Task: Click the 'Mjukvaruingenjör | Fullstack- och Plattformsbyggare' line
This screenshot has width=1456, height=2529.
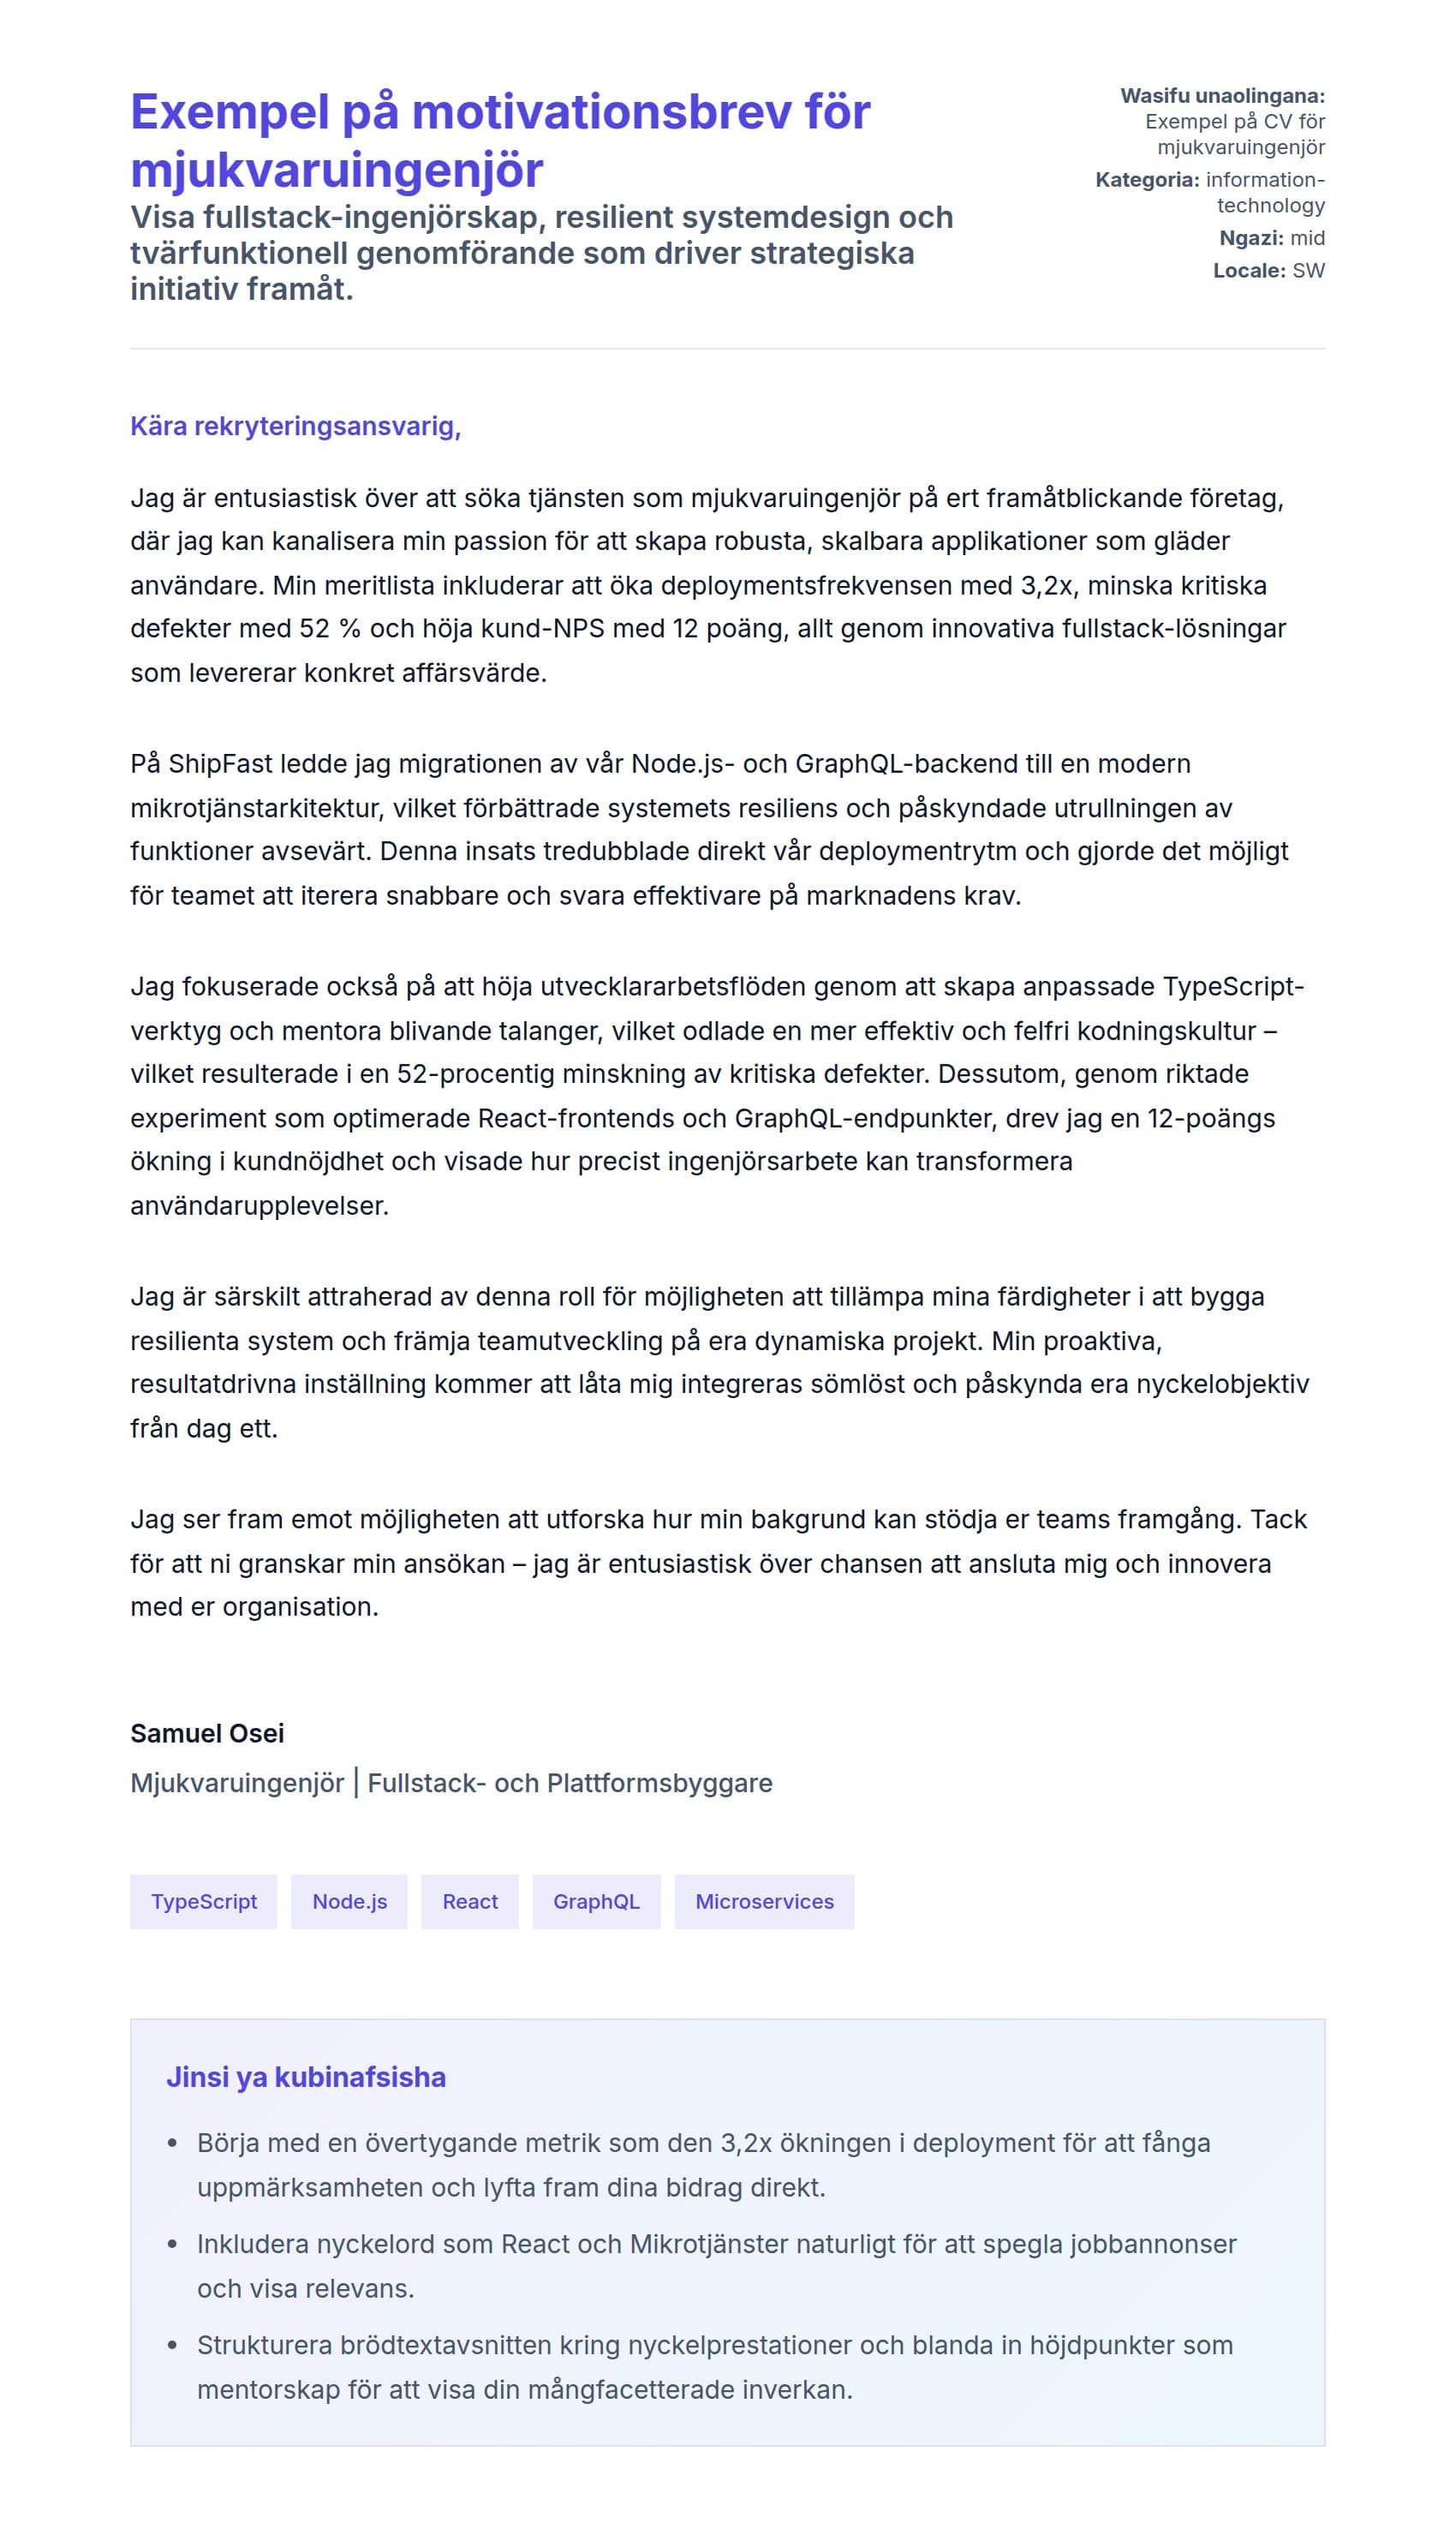Action: [x=451, y=1782]
